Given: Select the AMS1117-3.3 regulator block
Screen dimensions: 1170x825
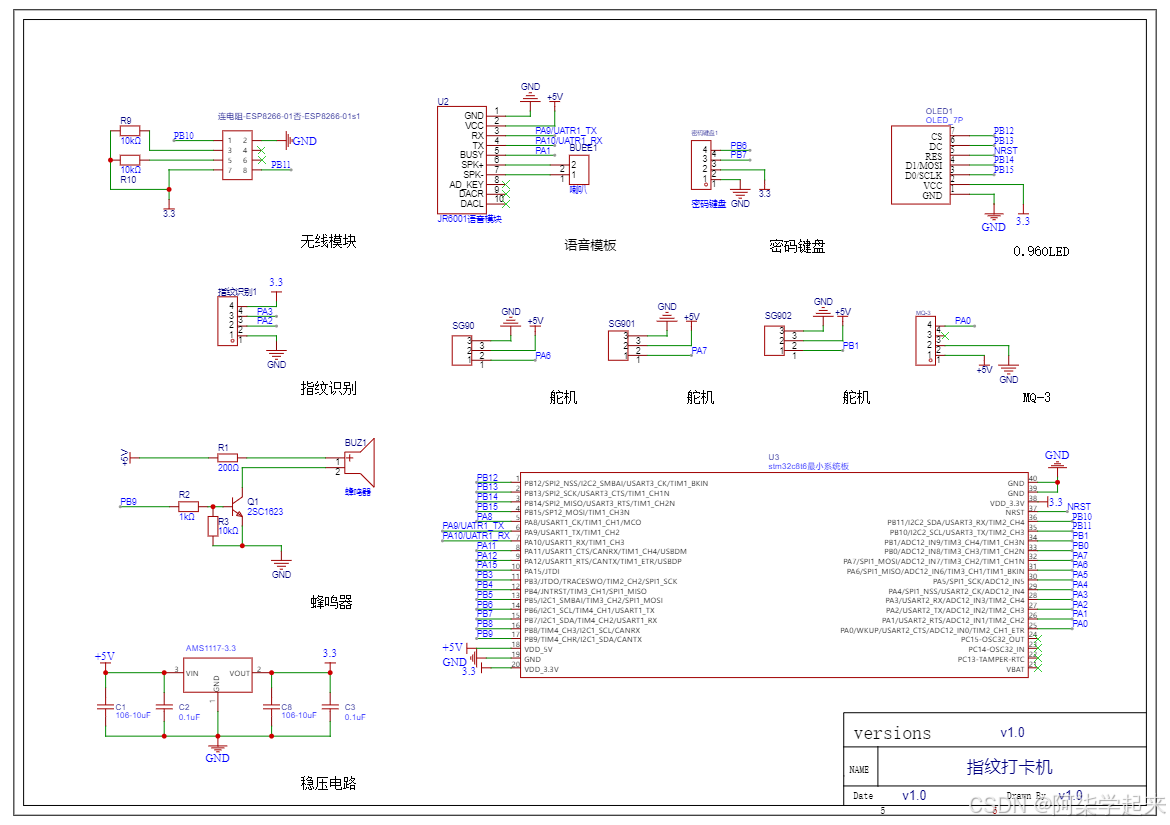Looking at the screenshot, I should click(x=217, y=675).
